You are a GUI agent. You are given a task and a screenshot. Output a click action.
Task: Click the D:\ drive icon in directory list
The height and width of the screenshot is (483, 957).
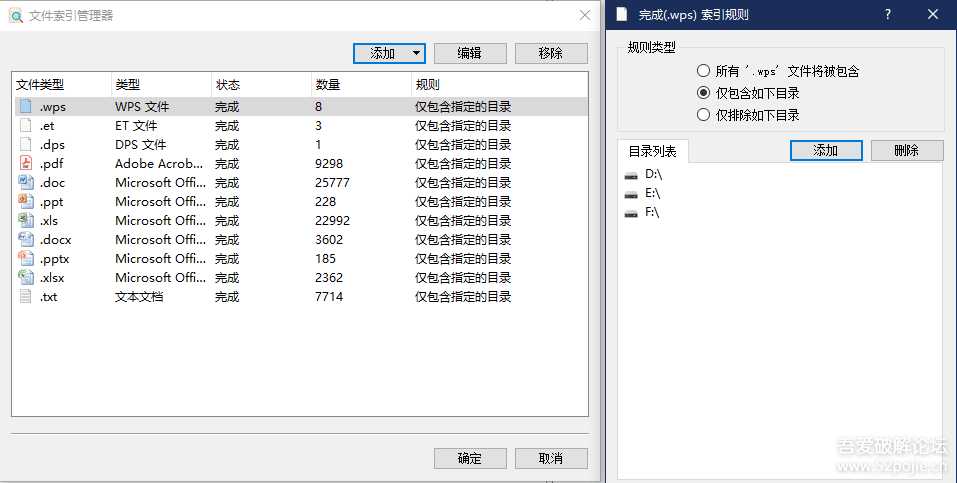point(631,174)
